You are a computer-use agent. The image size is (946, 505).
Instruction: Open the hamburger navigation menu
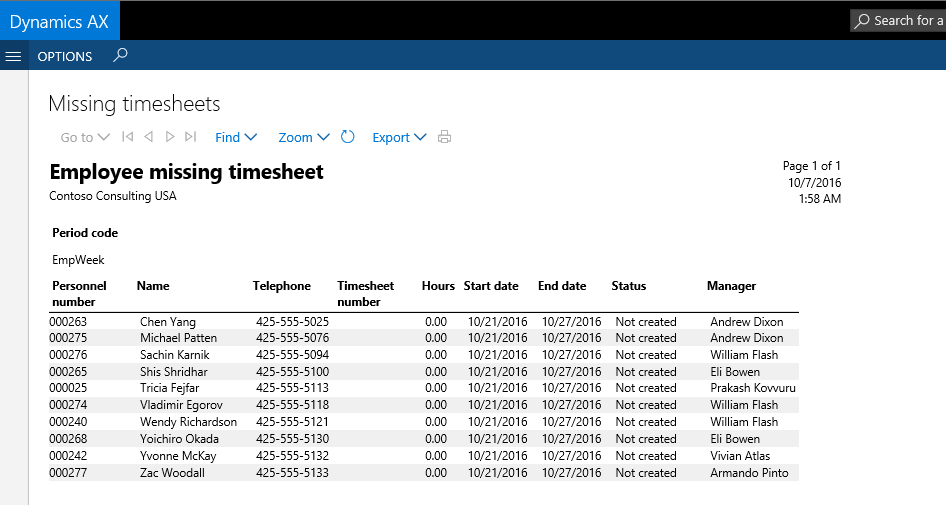(13, 57)
